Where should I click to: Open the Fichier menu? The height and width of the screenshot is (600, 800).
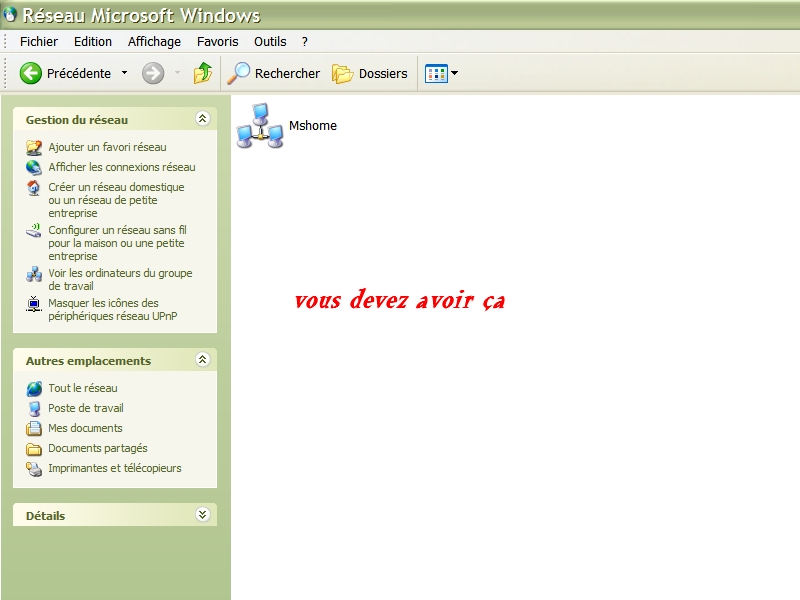pyautogui.click(x=39, y=42)
